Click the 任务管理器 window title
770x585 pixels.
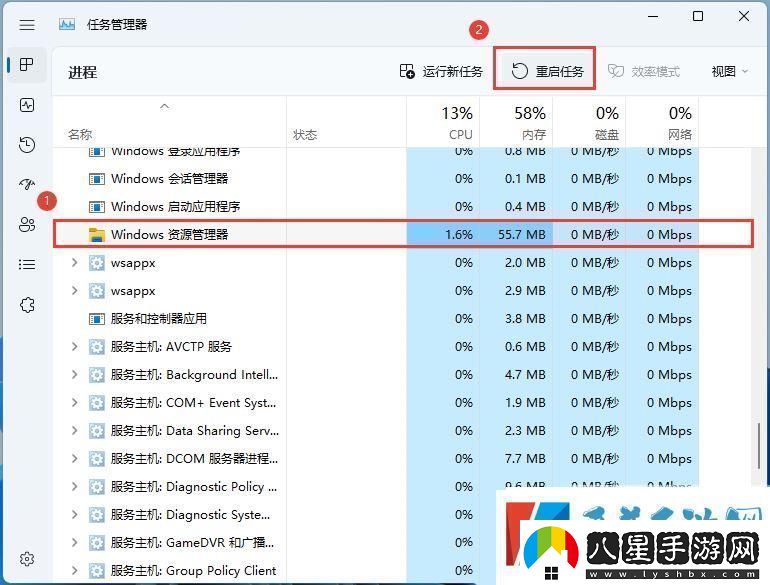pyautogui.click(x=117, y=25)
